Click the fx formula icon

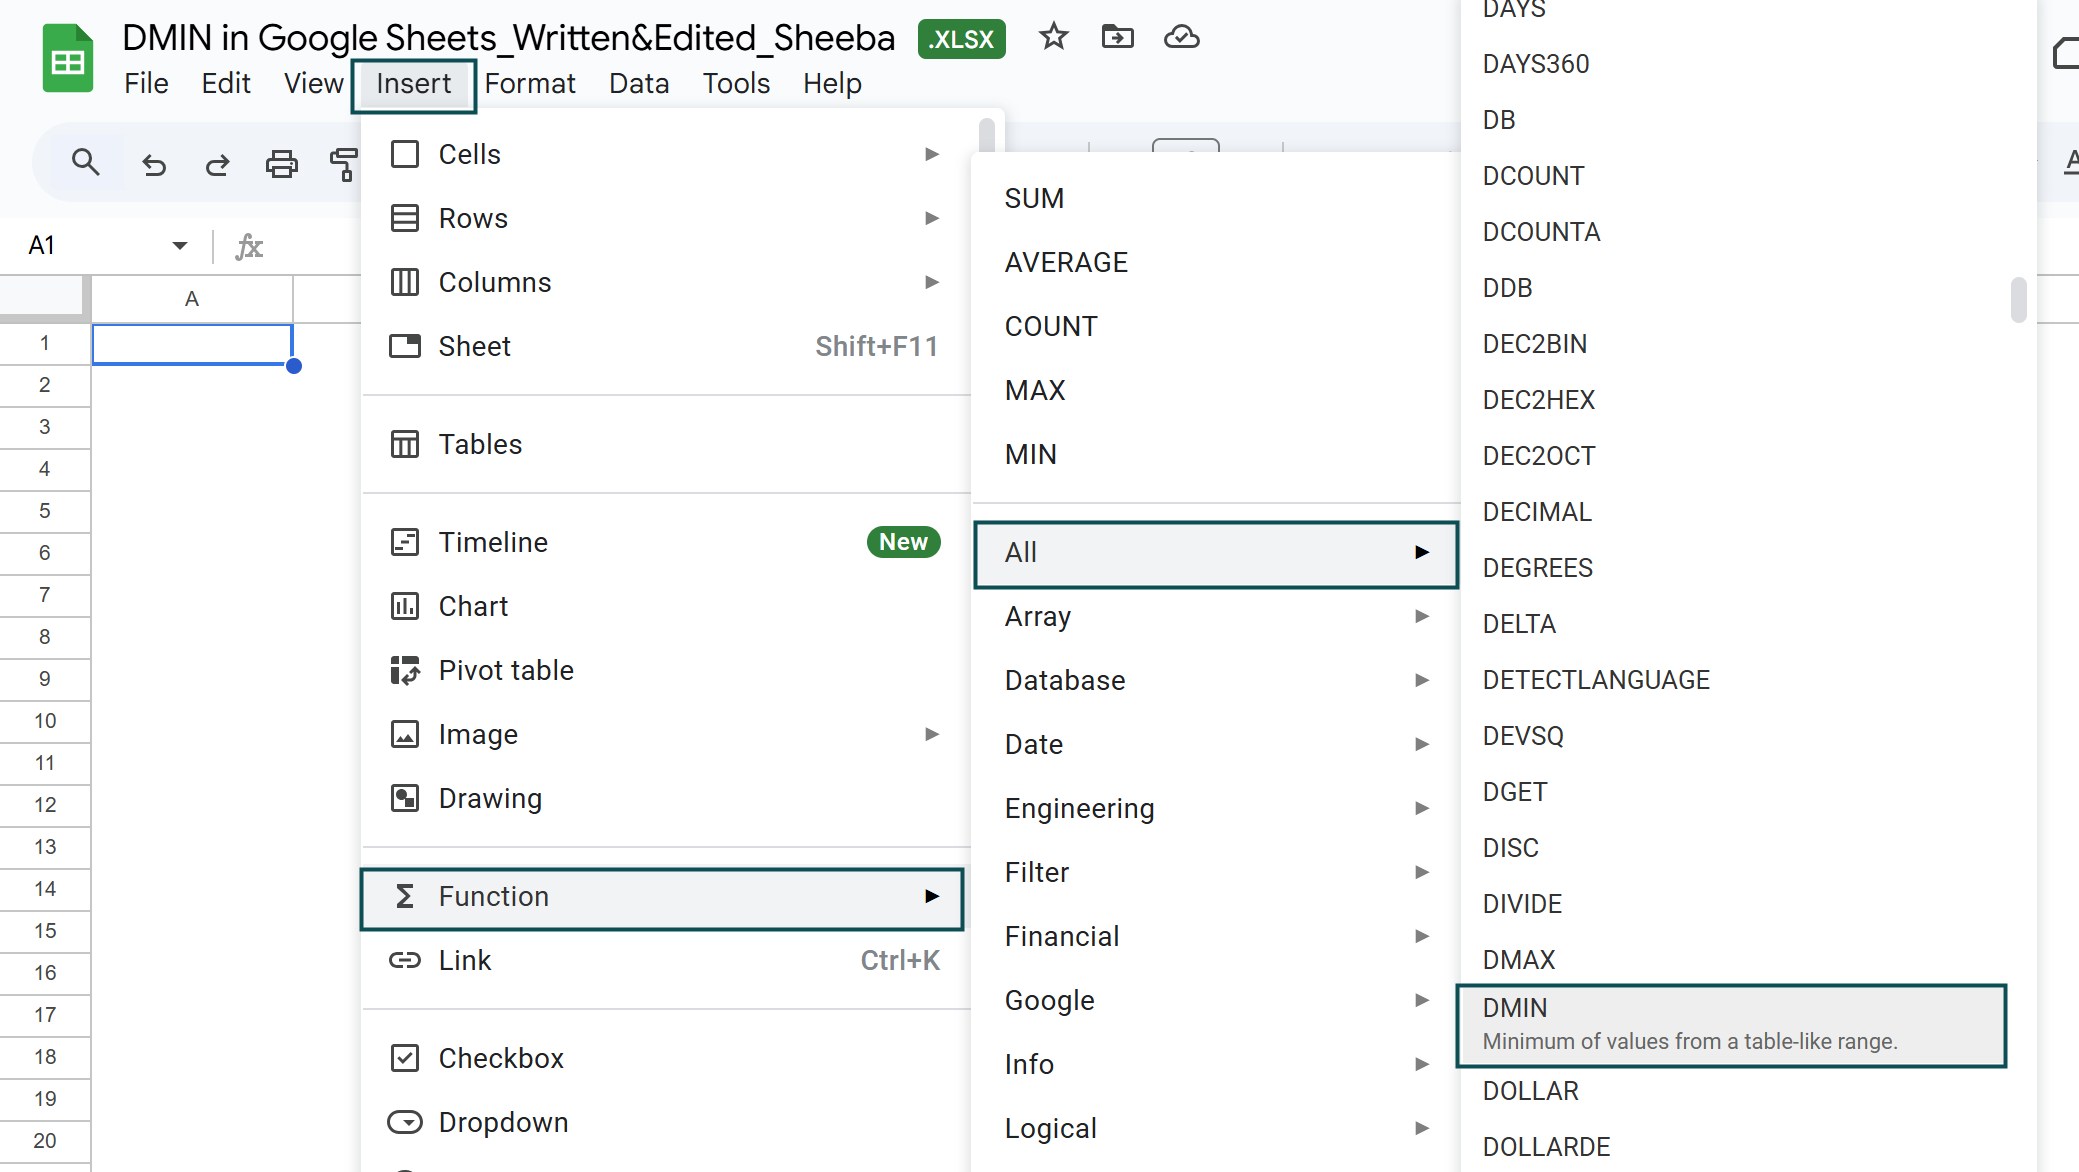(x=249, y=246)
